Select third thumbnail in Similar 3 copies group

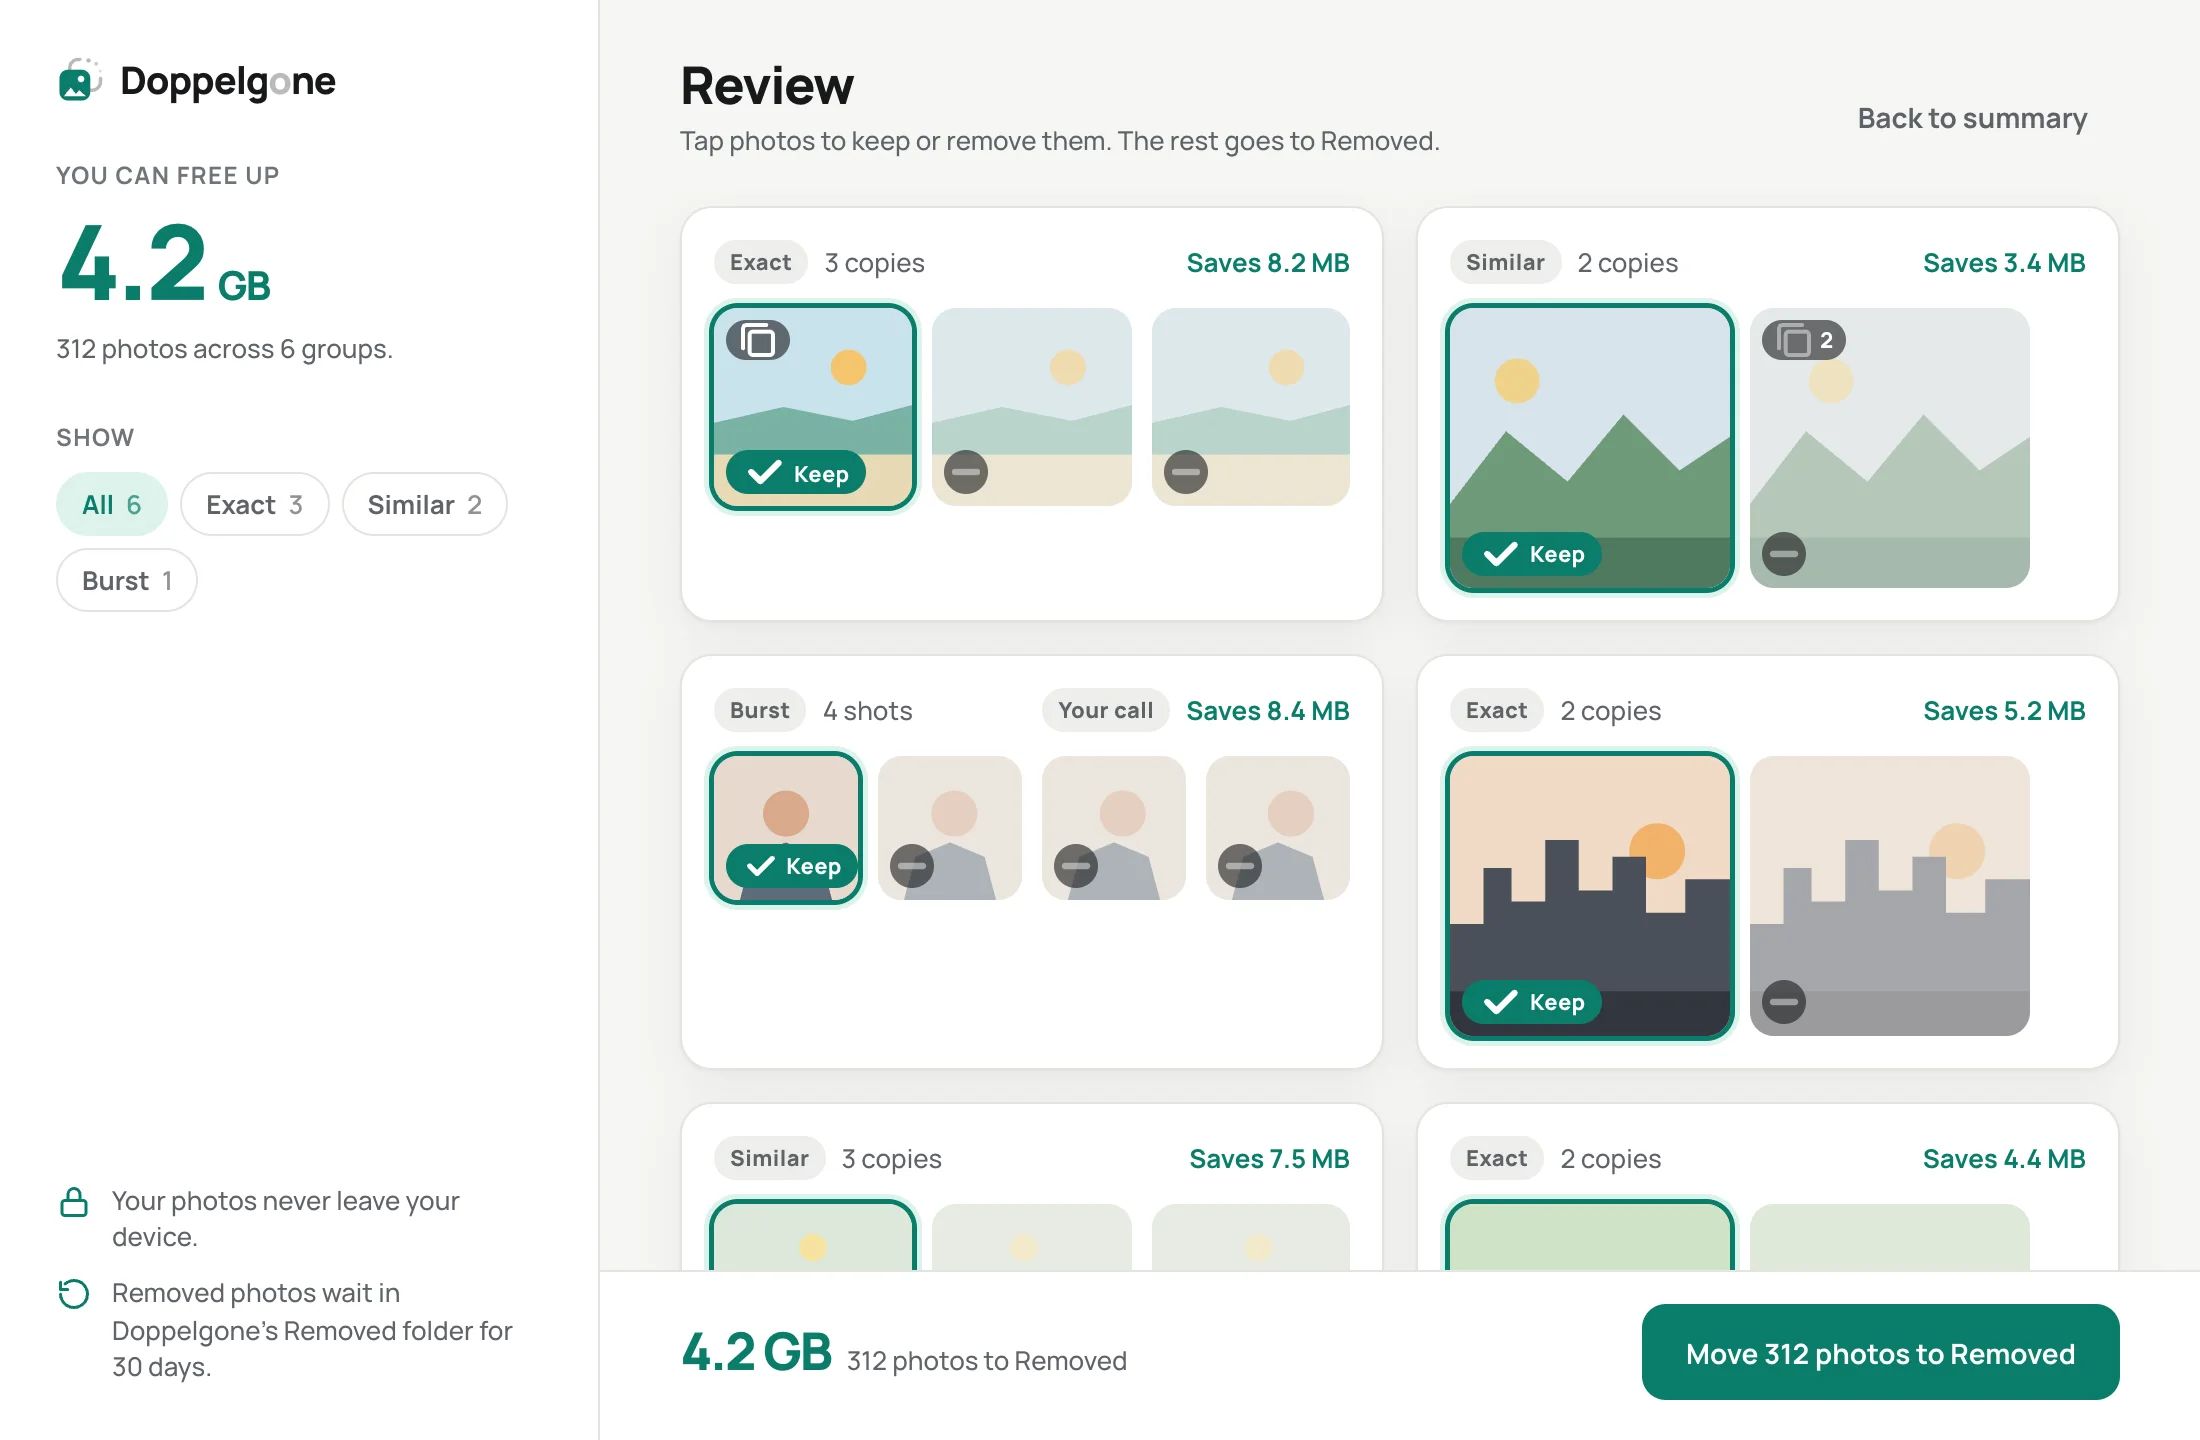pyautogui.click(x=1251, y=1238)
